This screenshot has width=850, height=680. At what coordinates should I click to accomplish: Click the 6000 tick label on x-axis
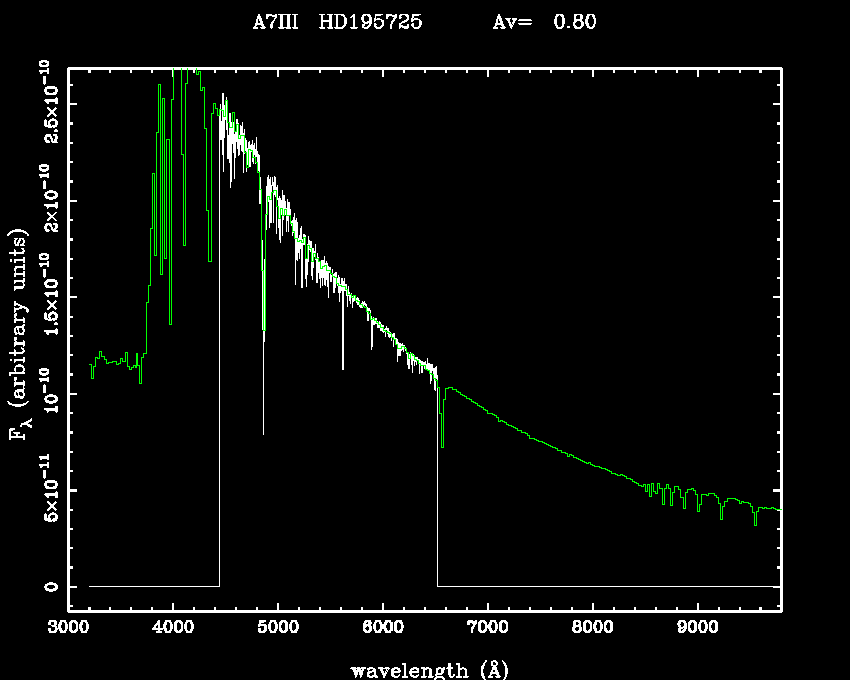pyautogui.click(x=383, y=630)
